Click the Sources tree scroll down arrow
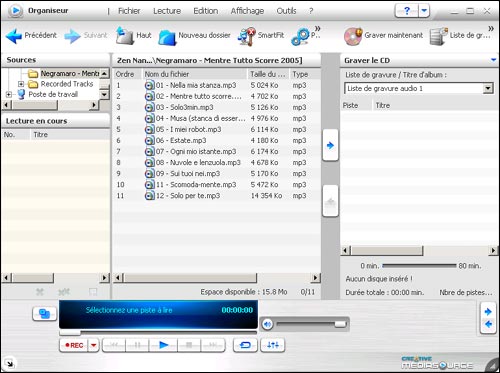The width and height of the screenshot is (500, 373). pos(104,95)
